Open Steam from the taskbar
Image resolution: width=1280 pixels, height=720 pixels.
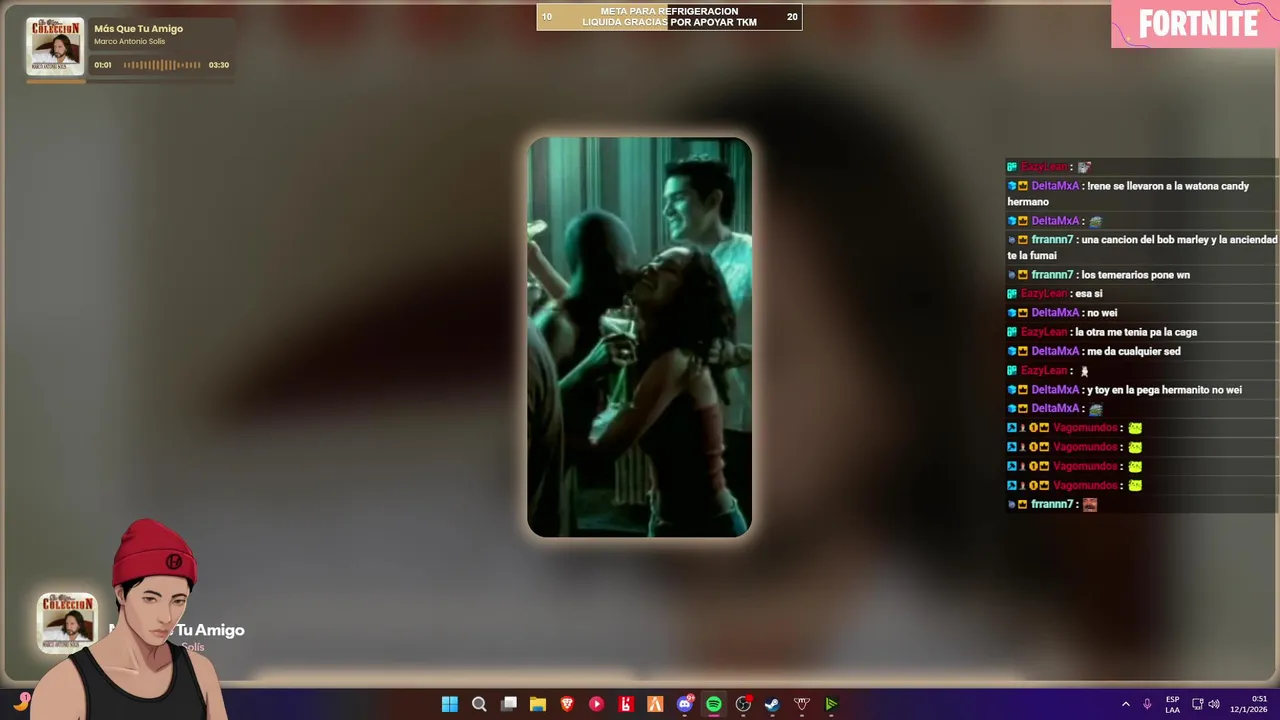tap(772, 704)
